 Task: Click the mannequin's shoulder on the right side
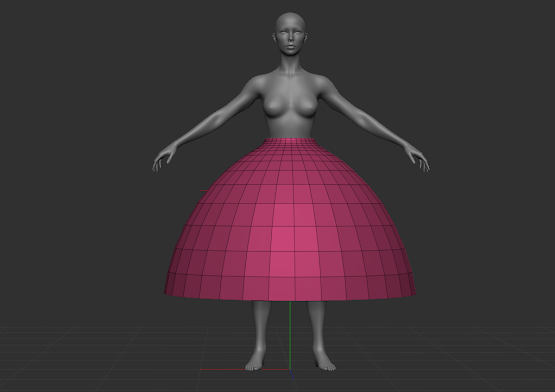pyautogui.click(x=325, y=85)
